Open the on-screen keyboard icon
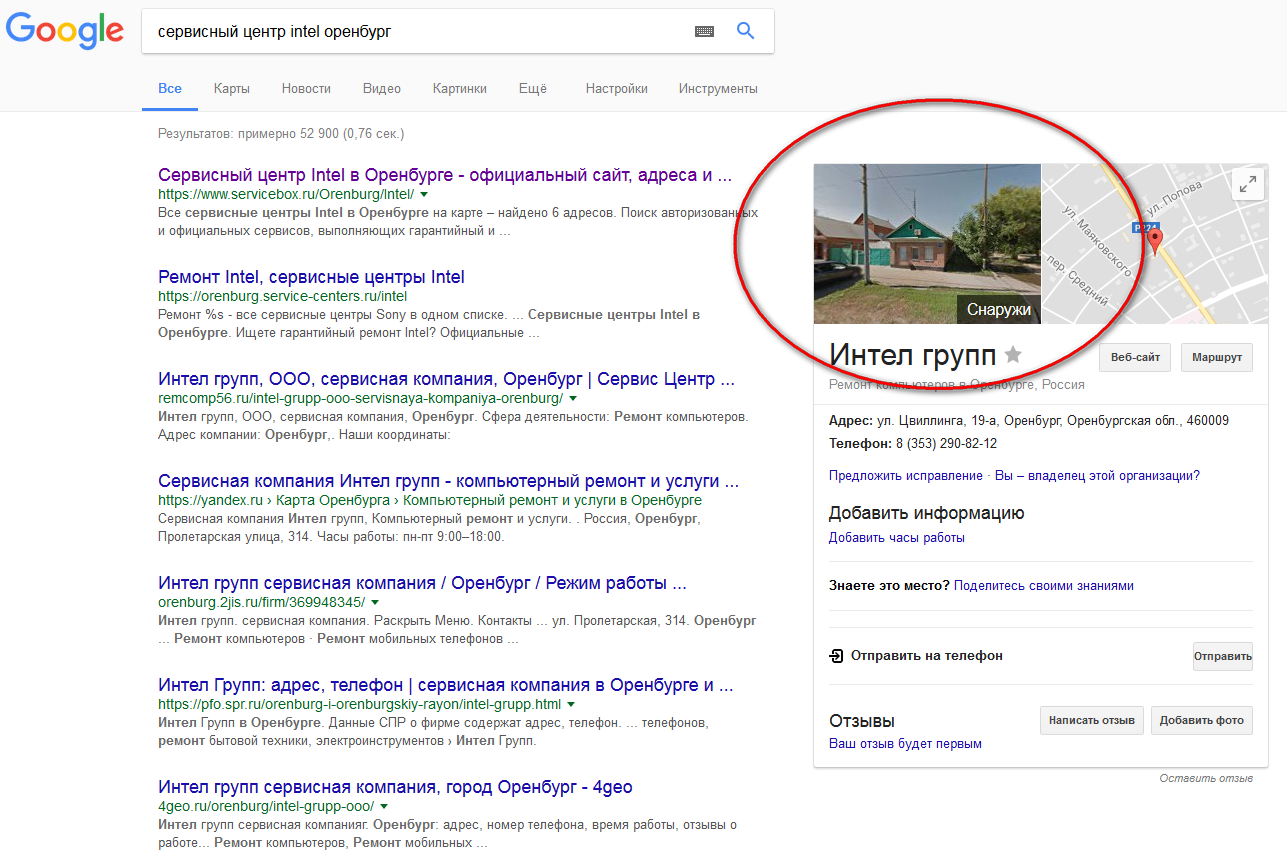This screenshot has width=1287, height=862. 705,32
